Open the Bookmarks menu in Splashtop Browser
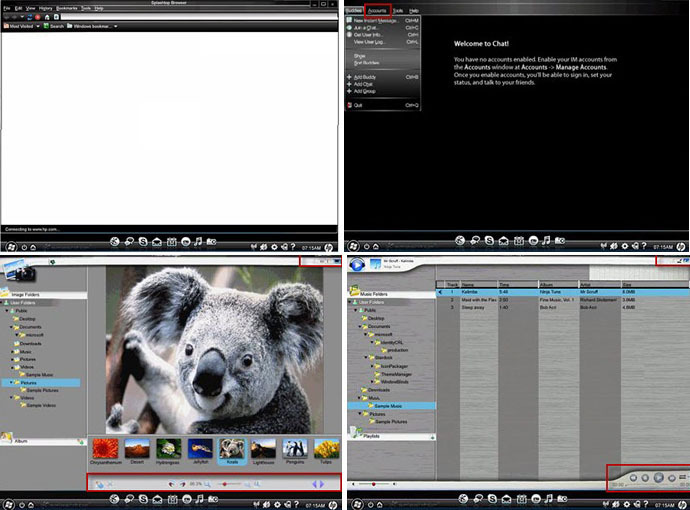This screenshot has height=510, width=690. (66, 8)
